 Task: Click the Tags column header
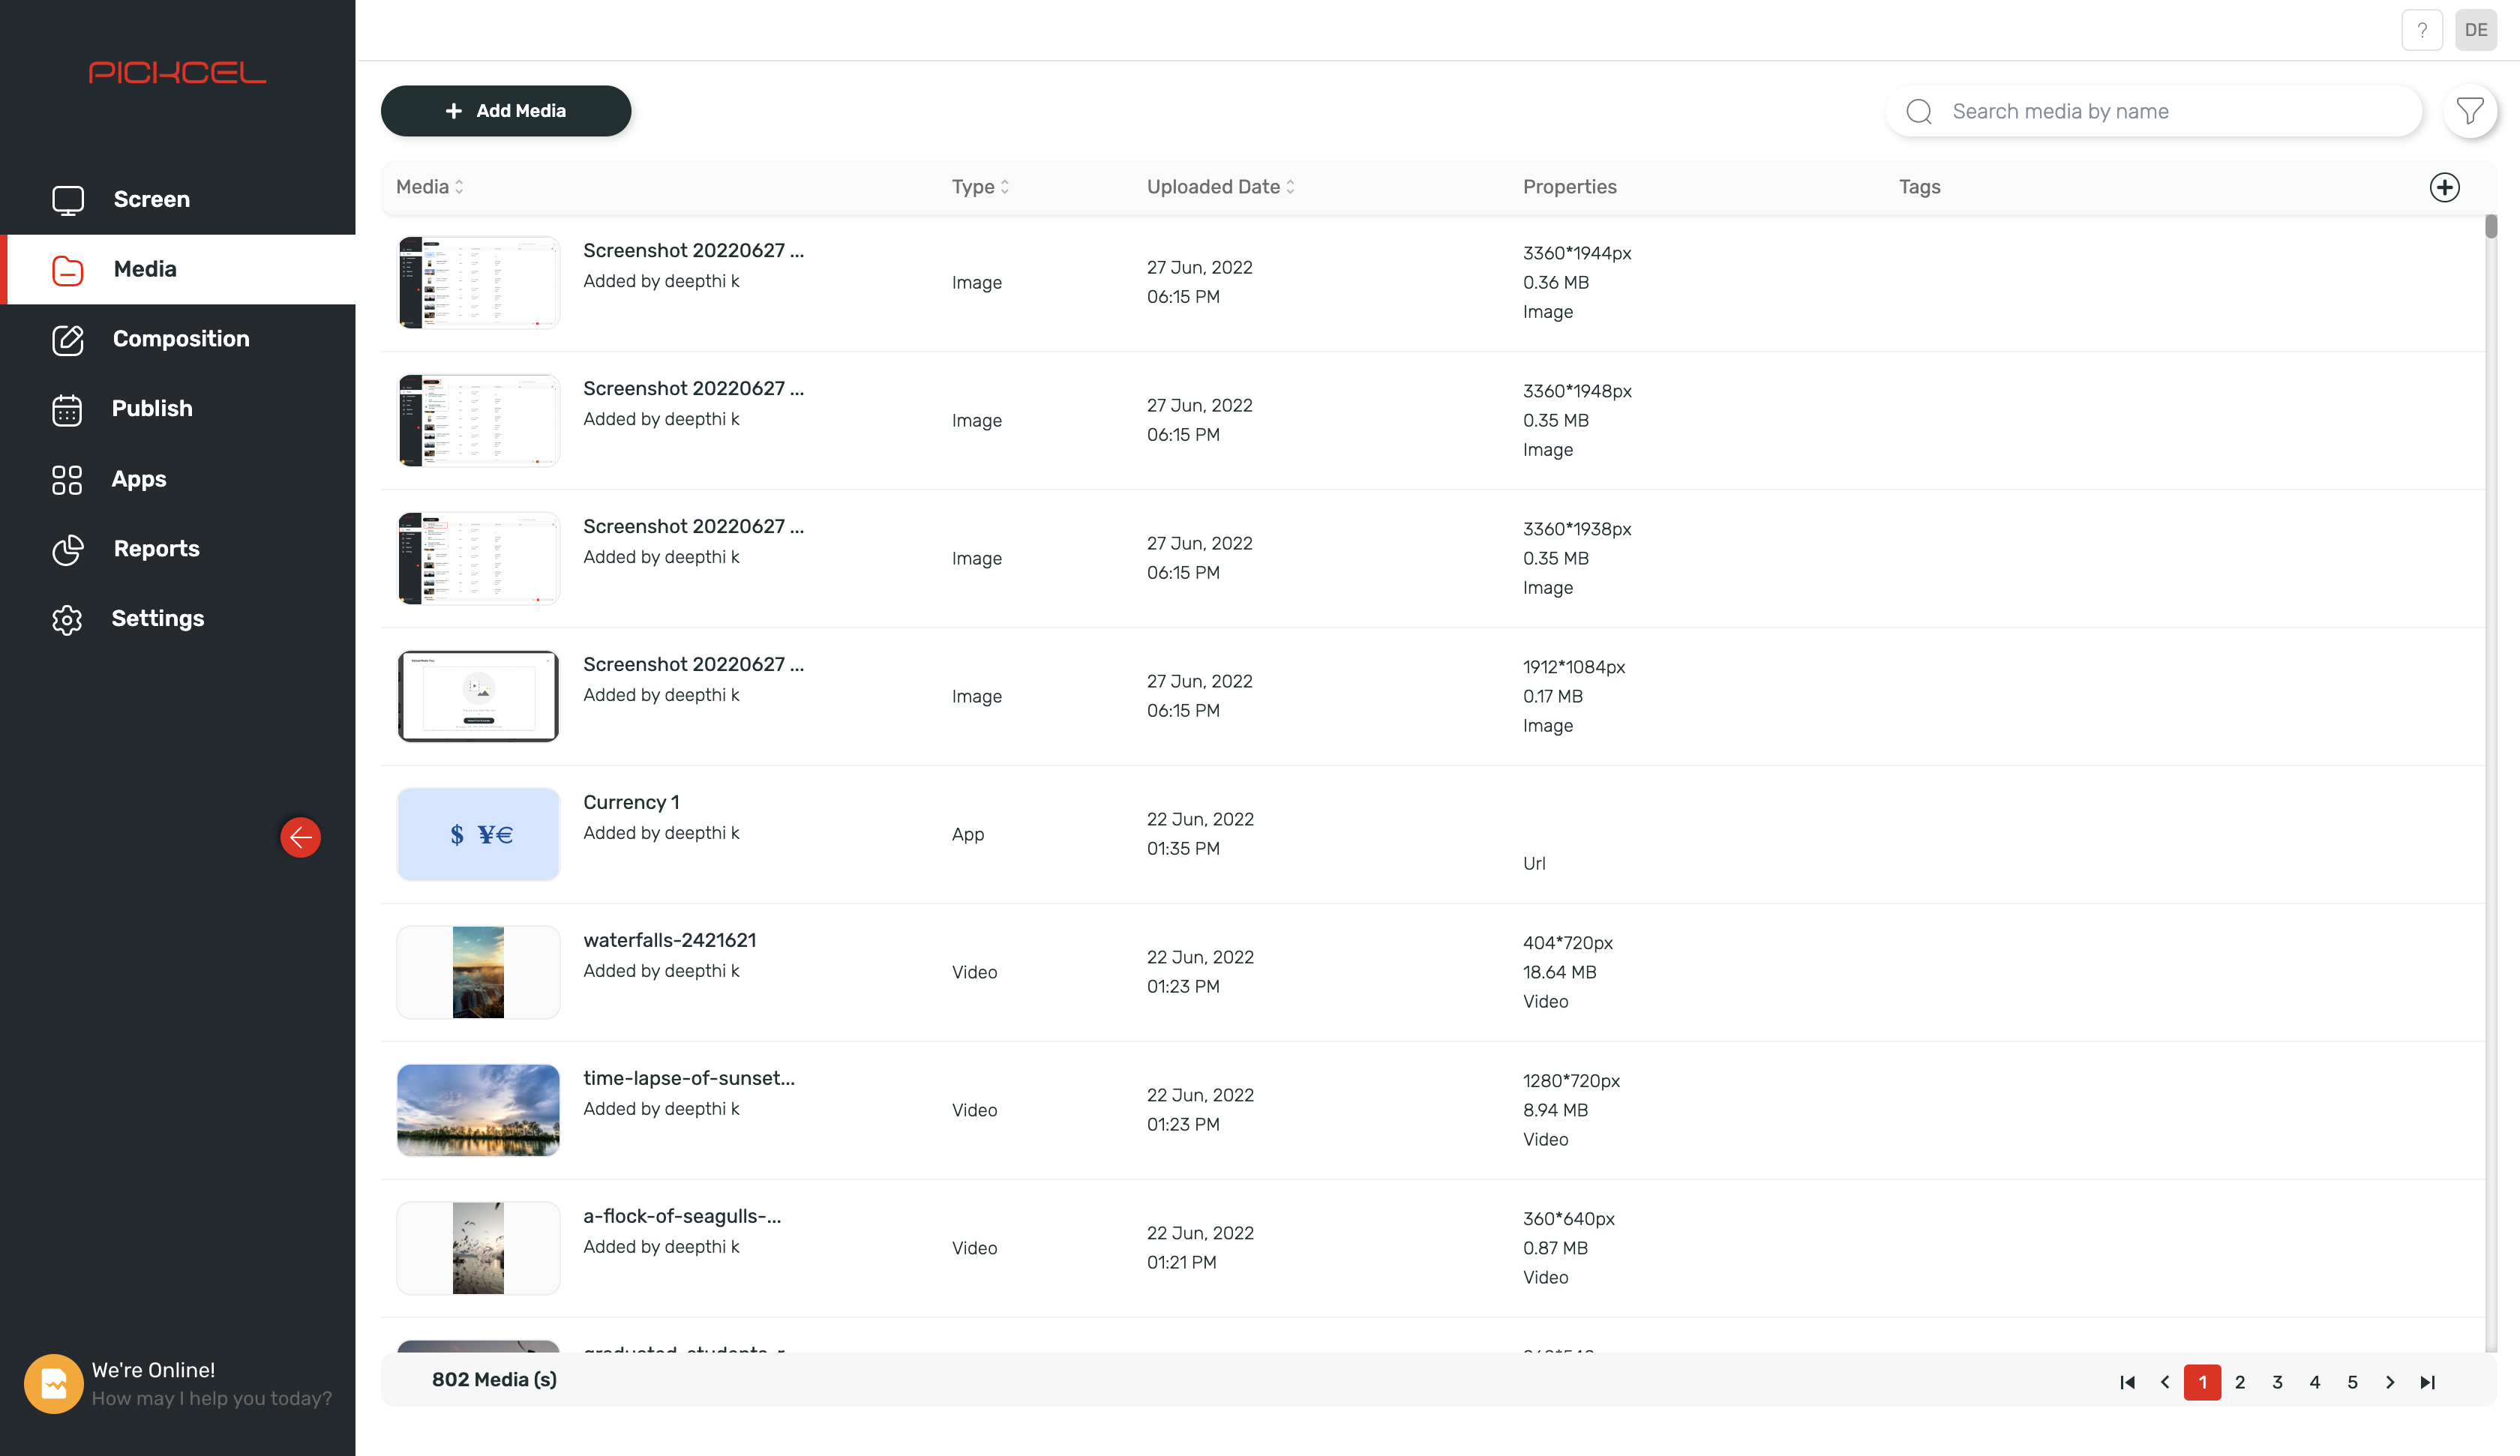[x=1919, y=187]
